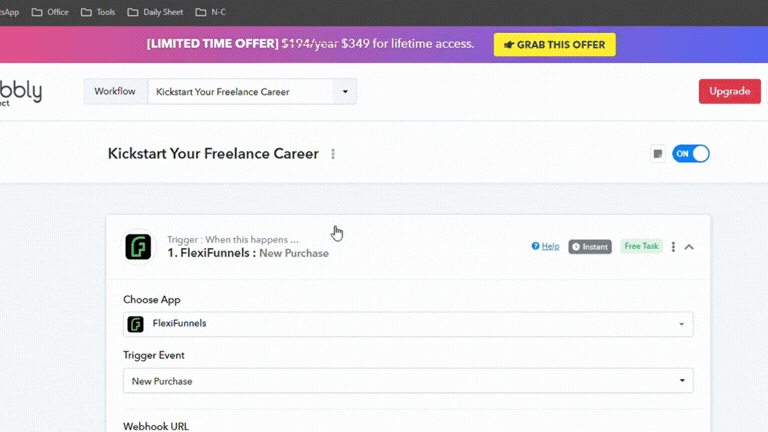Click the FlexiFunnels icon in Choose App
This screenshot has height=432, width=768.
click(x=136, y=324)
